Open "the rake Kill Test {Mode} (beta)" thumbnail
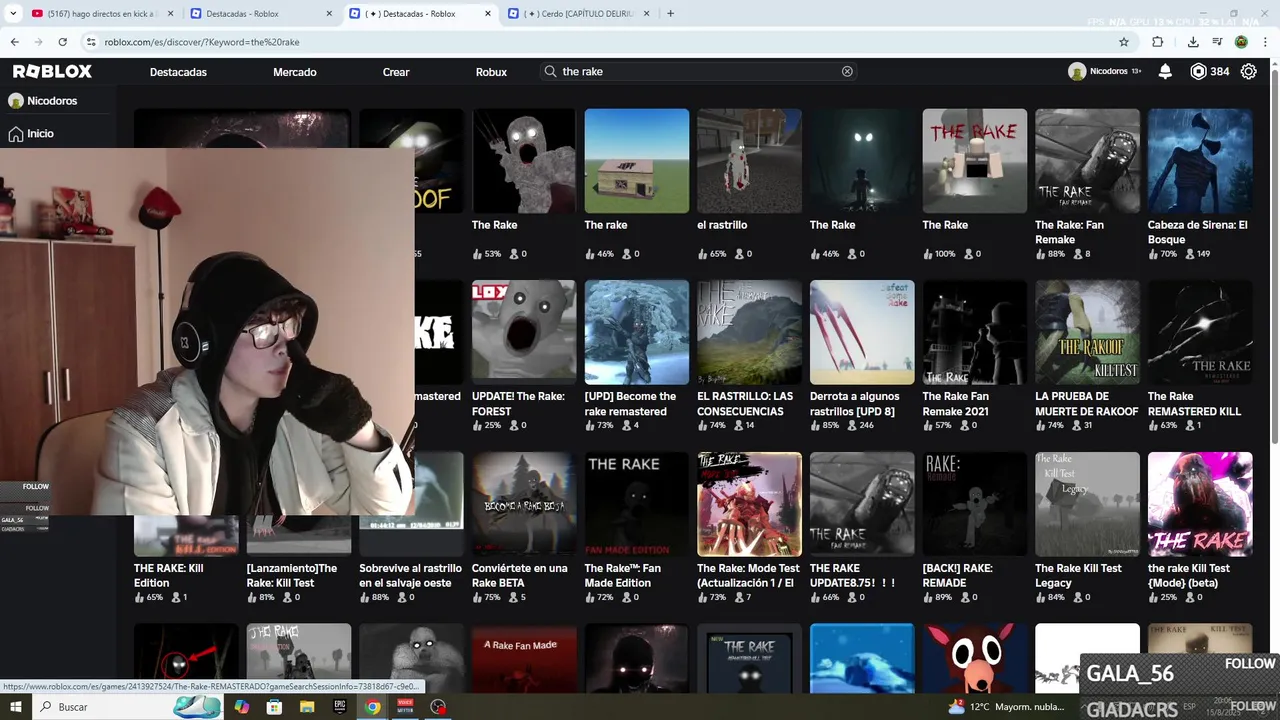 (1200, 504)
